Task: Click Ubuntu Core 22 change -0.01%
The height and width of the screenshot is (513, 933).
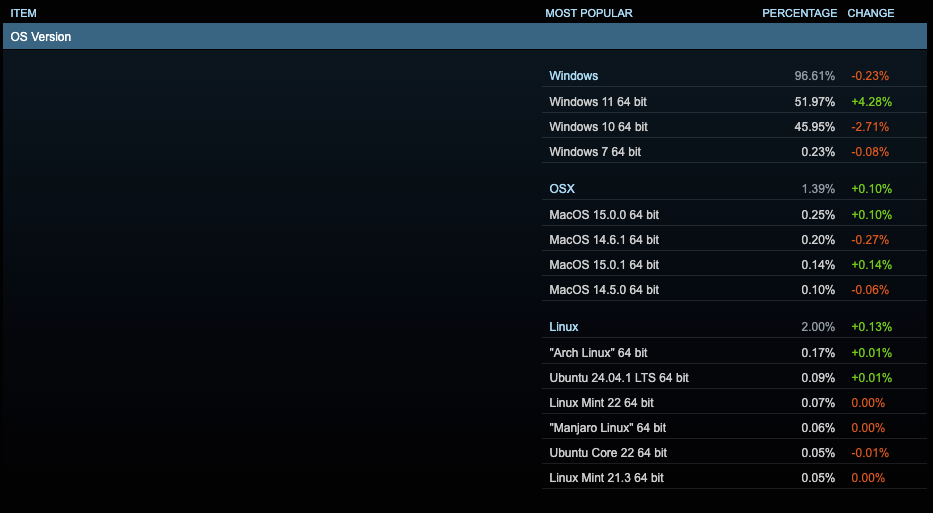Action: [x=870, y=453]
